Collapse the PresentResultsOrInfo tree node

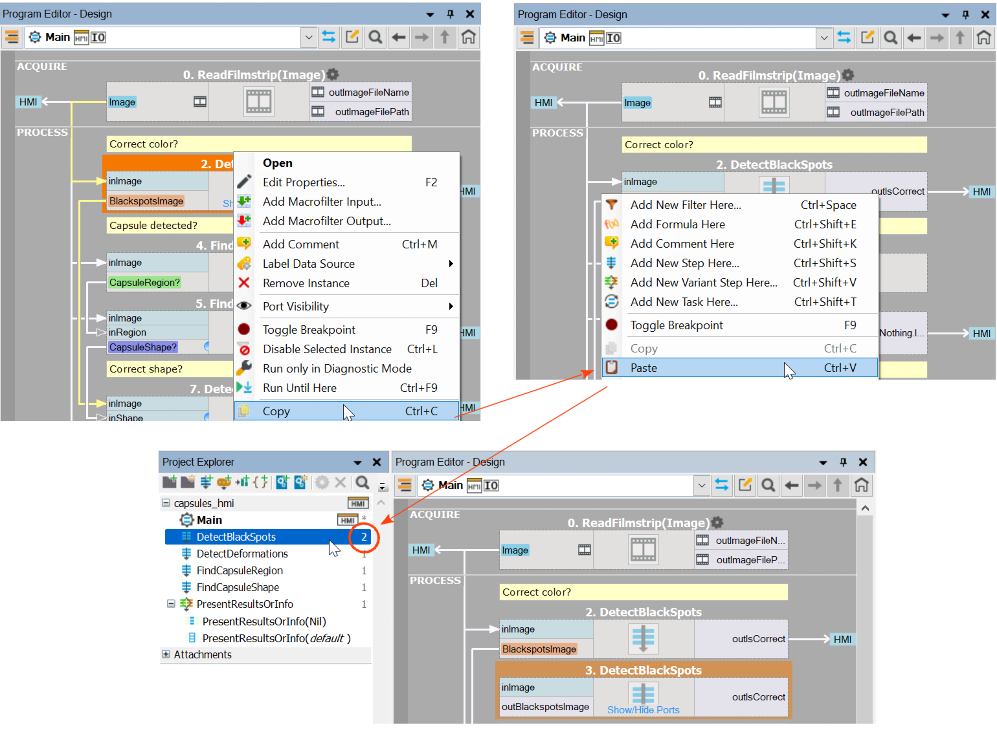pyautogui.click(x=171, y=604)
